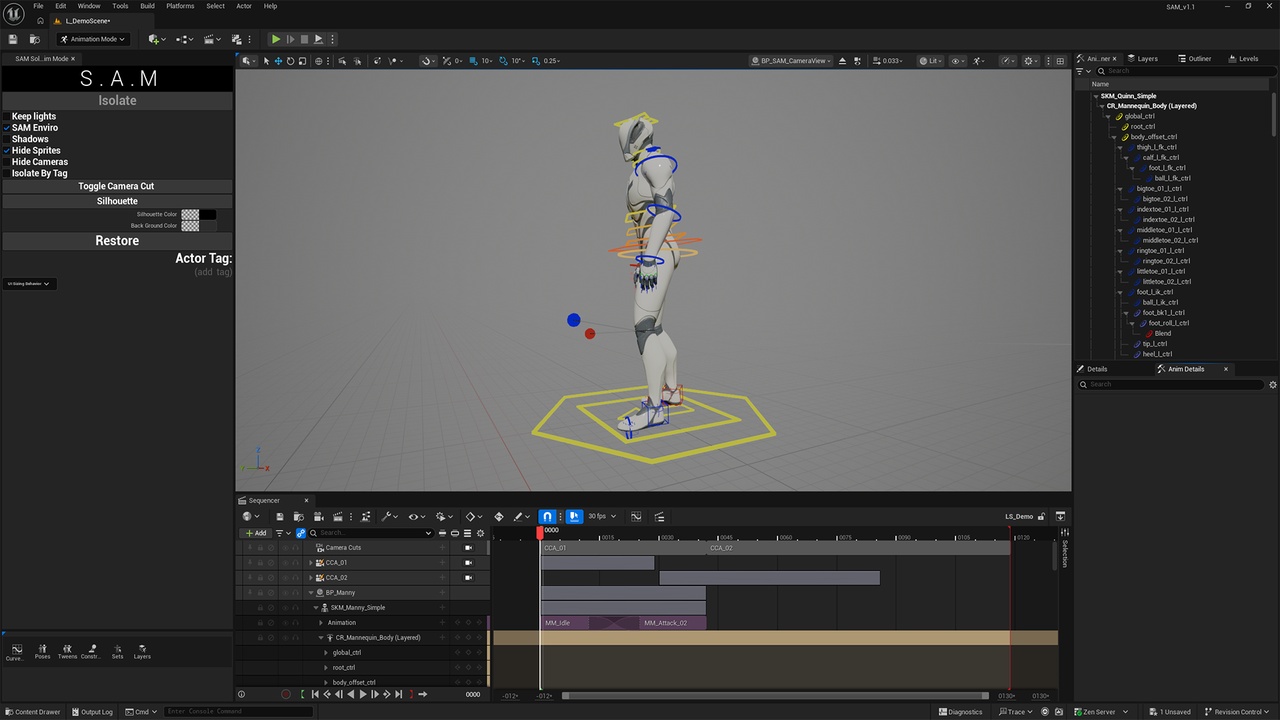The image size is (1280, 720).
Task: Click the Silhouette button
Action: pos(117,201)
